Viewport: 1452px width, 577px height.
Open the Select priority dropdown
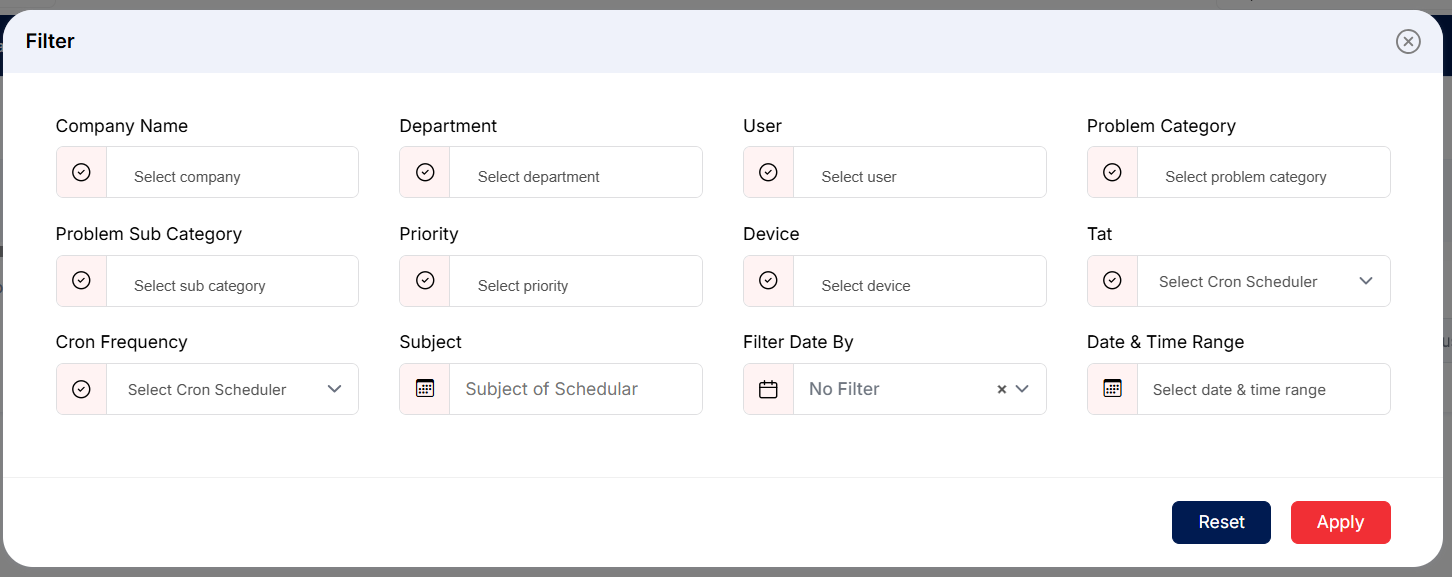point(576,281)
